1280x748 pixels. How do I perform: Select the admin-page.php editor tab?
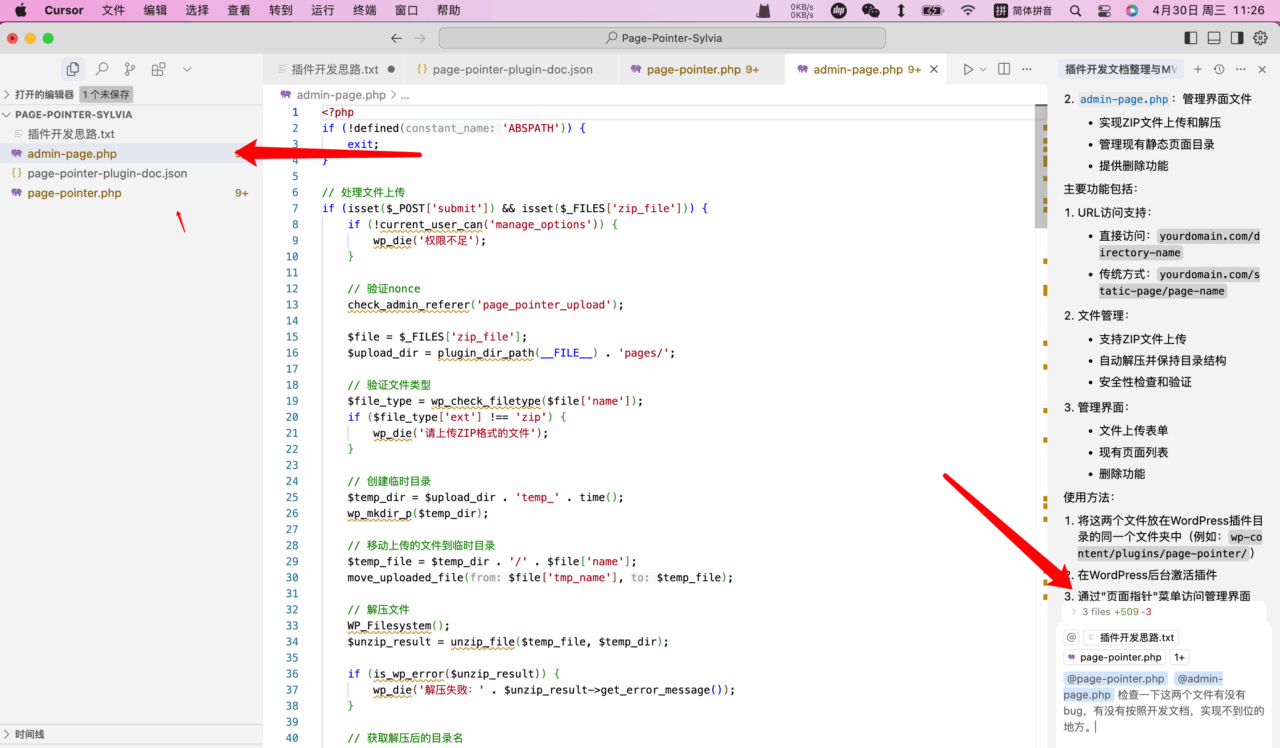point(866,69)
